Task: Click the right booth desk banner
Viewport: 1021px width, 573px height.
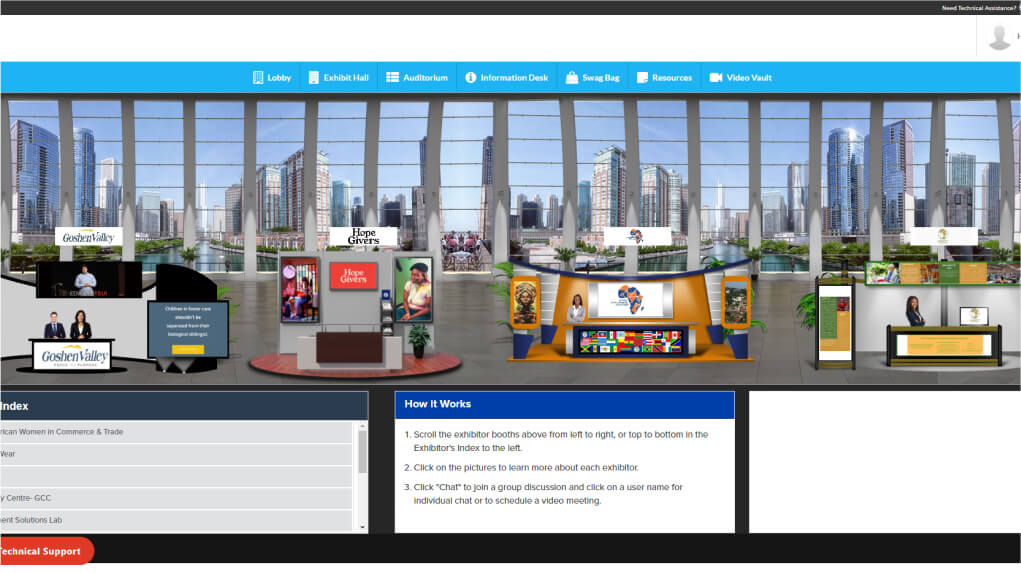Action: 944,345
